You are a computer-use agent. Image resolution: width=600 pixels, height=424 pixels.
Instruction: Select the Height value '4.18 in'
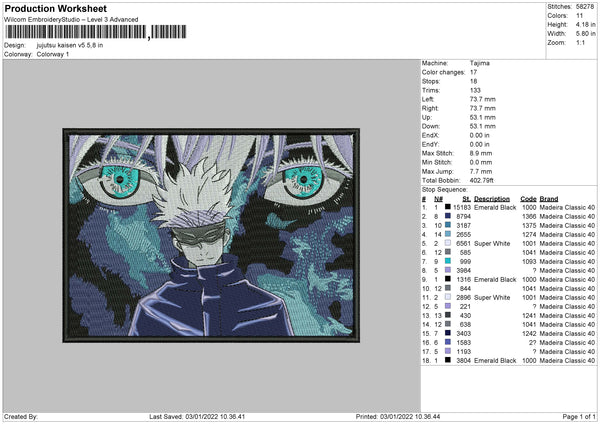click(585, 24)
